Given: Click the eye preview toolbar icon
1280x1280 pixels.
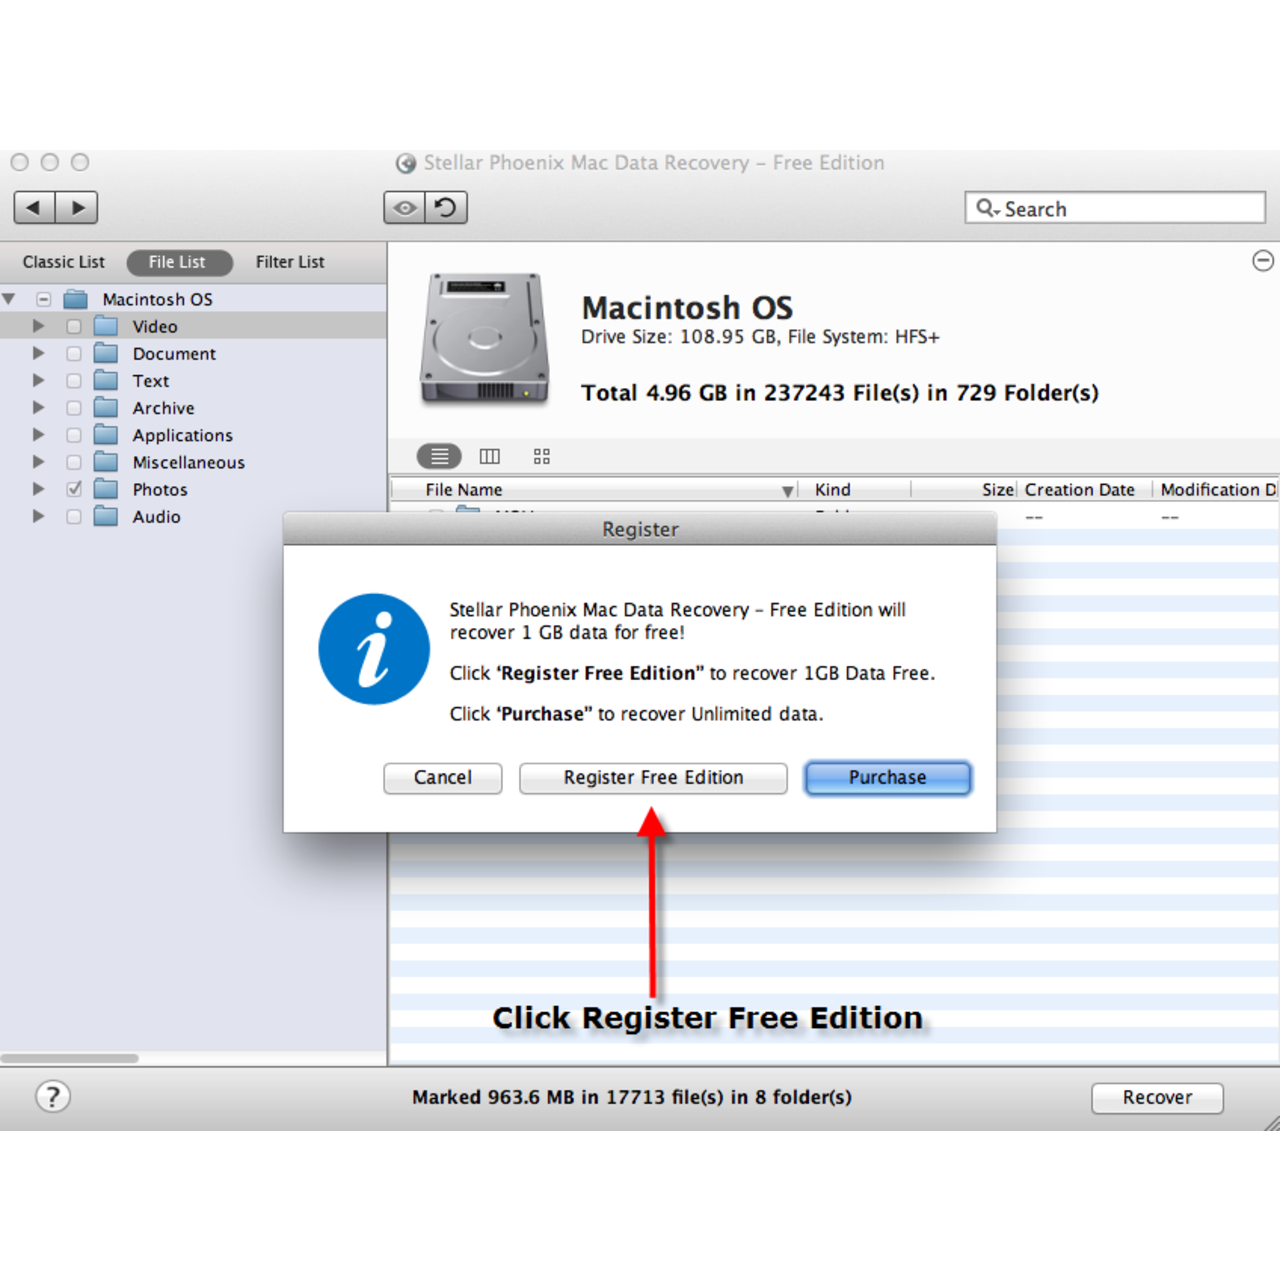Looking at the screenshot, I should [404, 208].
